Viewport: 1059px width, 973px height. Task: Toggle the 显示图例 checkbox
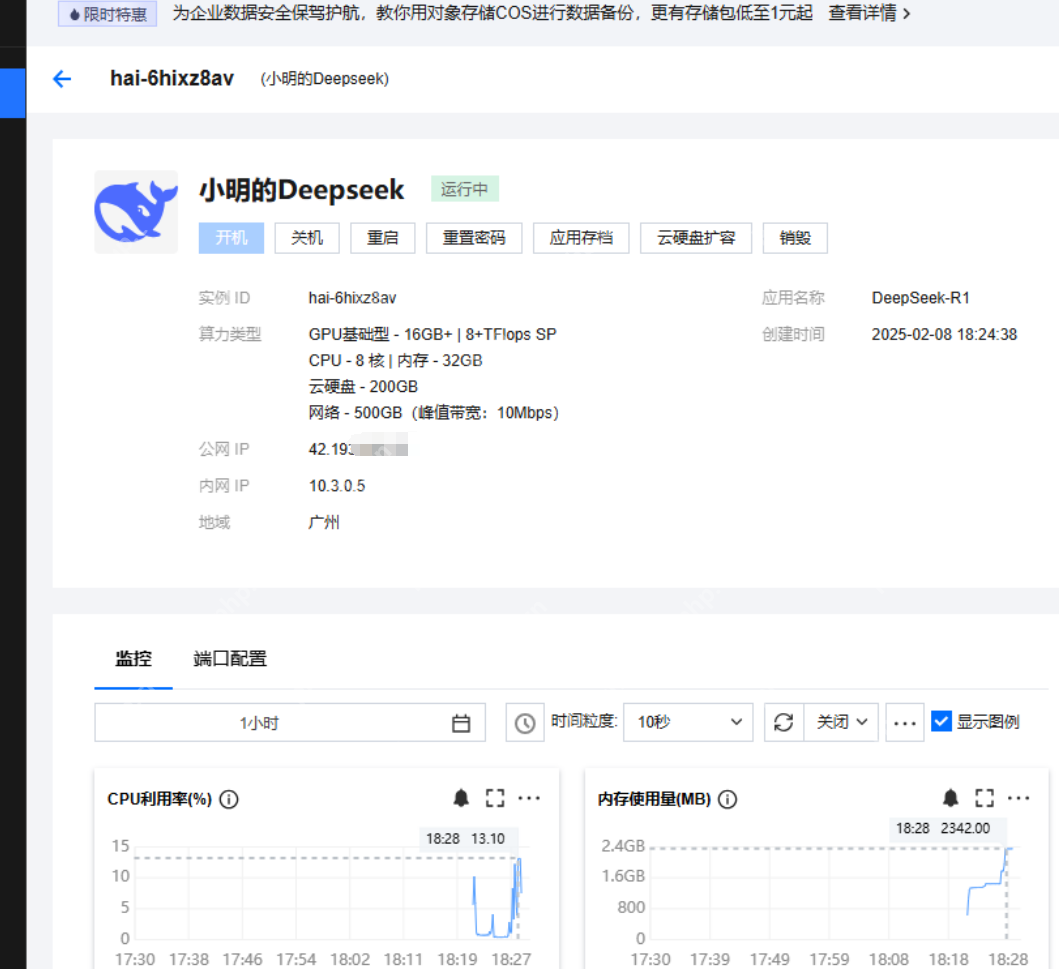click(x=941, y=722)
